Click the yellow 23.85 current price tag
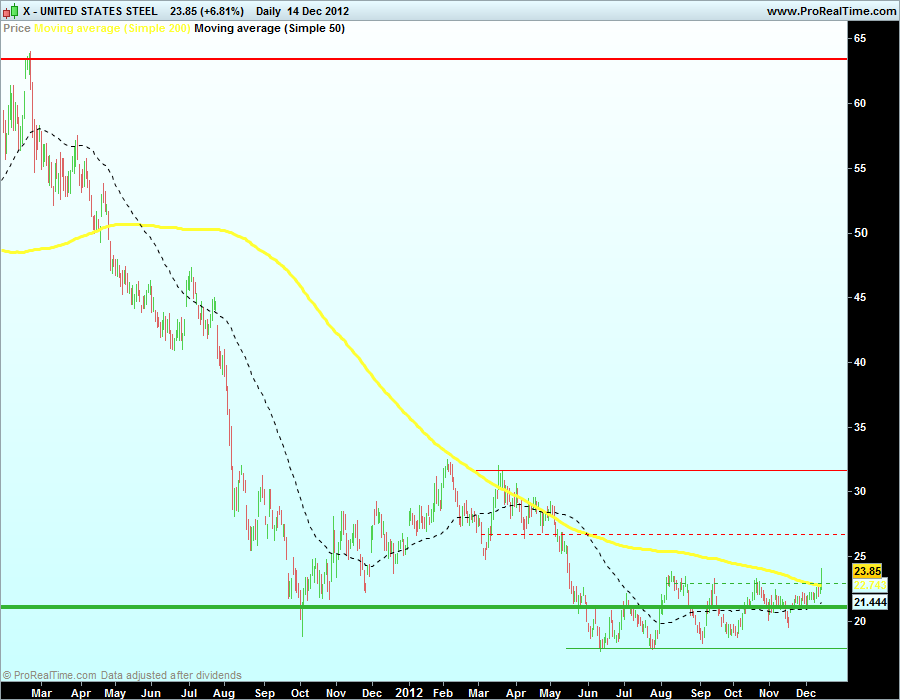Screen dimensions: 900x700 (x=867, y=571)
